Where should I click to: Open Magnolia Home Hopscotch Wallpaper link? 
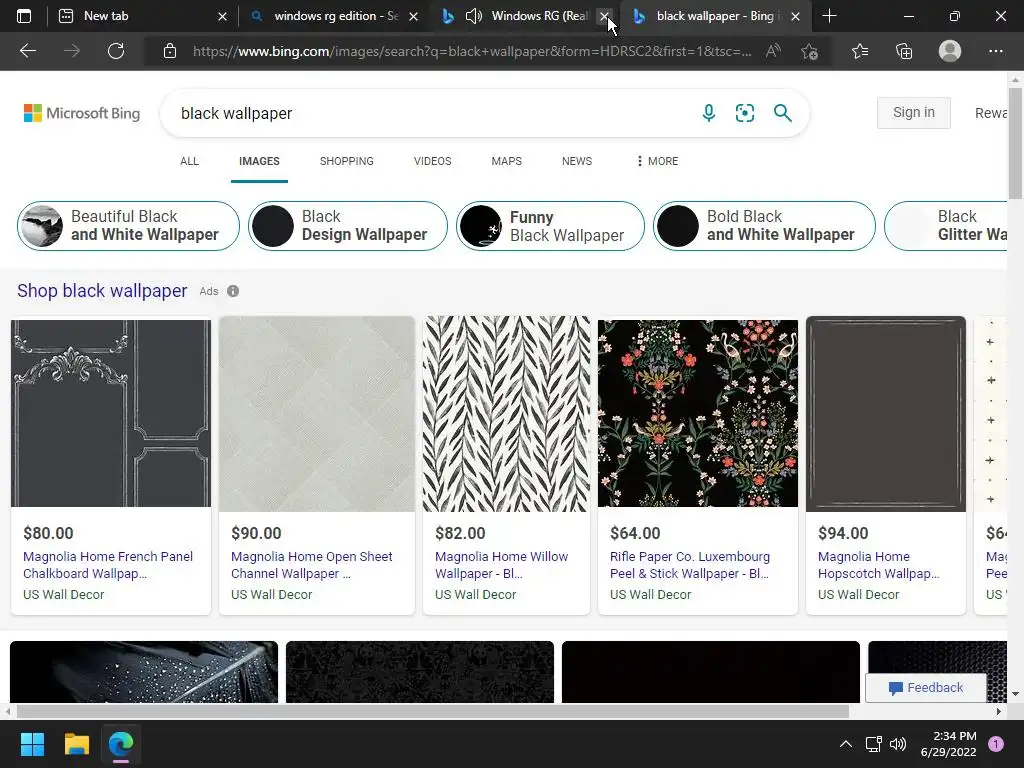coord(878,565)
